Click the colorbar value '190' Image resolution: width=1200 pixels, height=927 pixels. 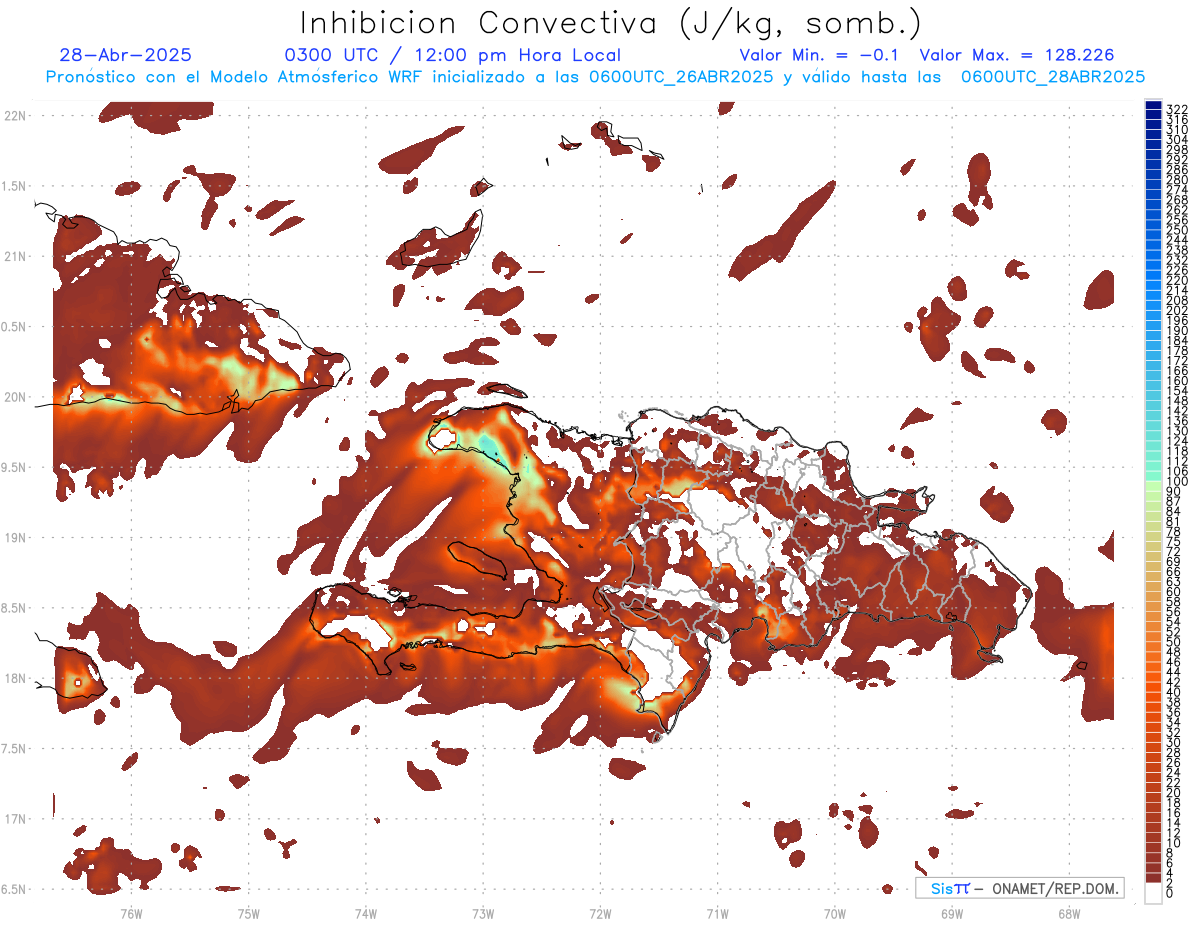(1177, 331)
